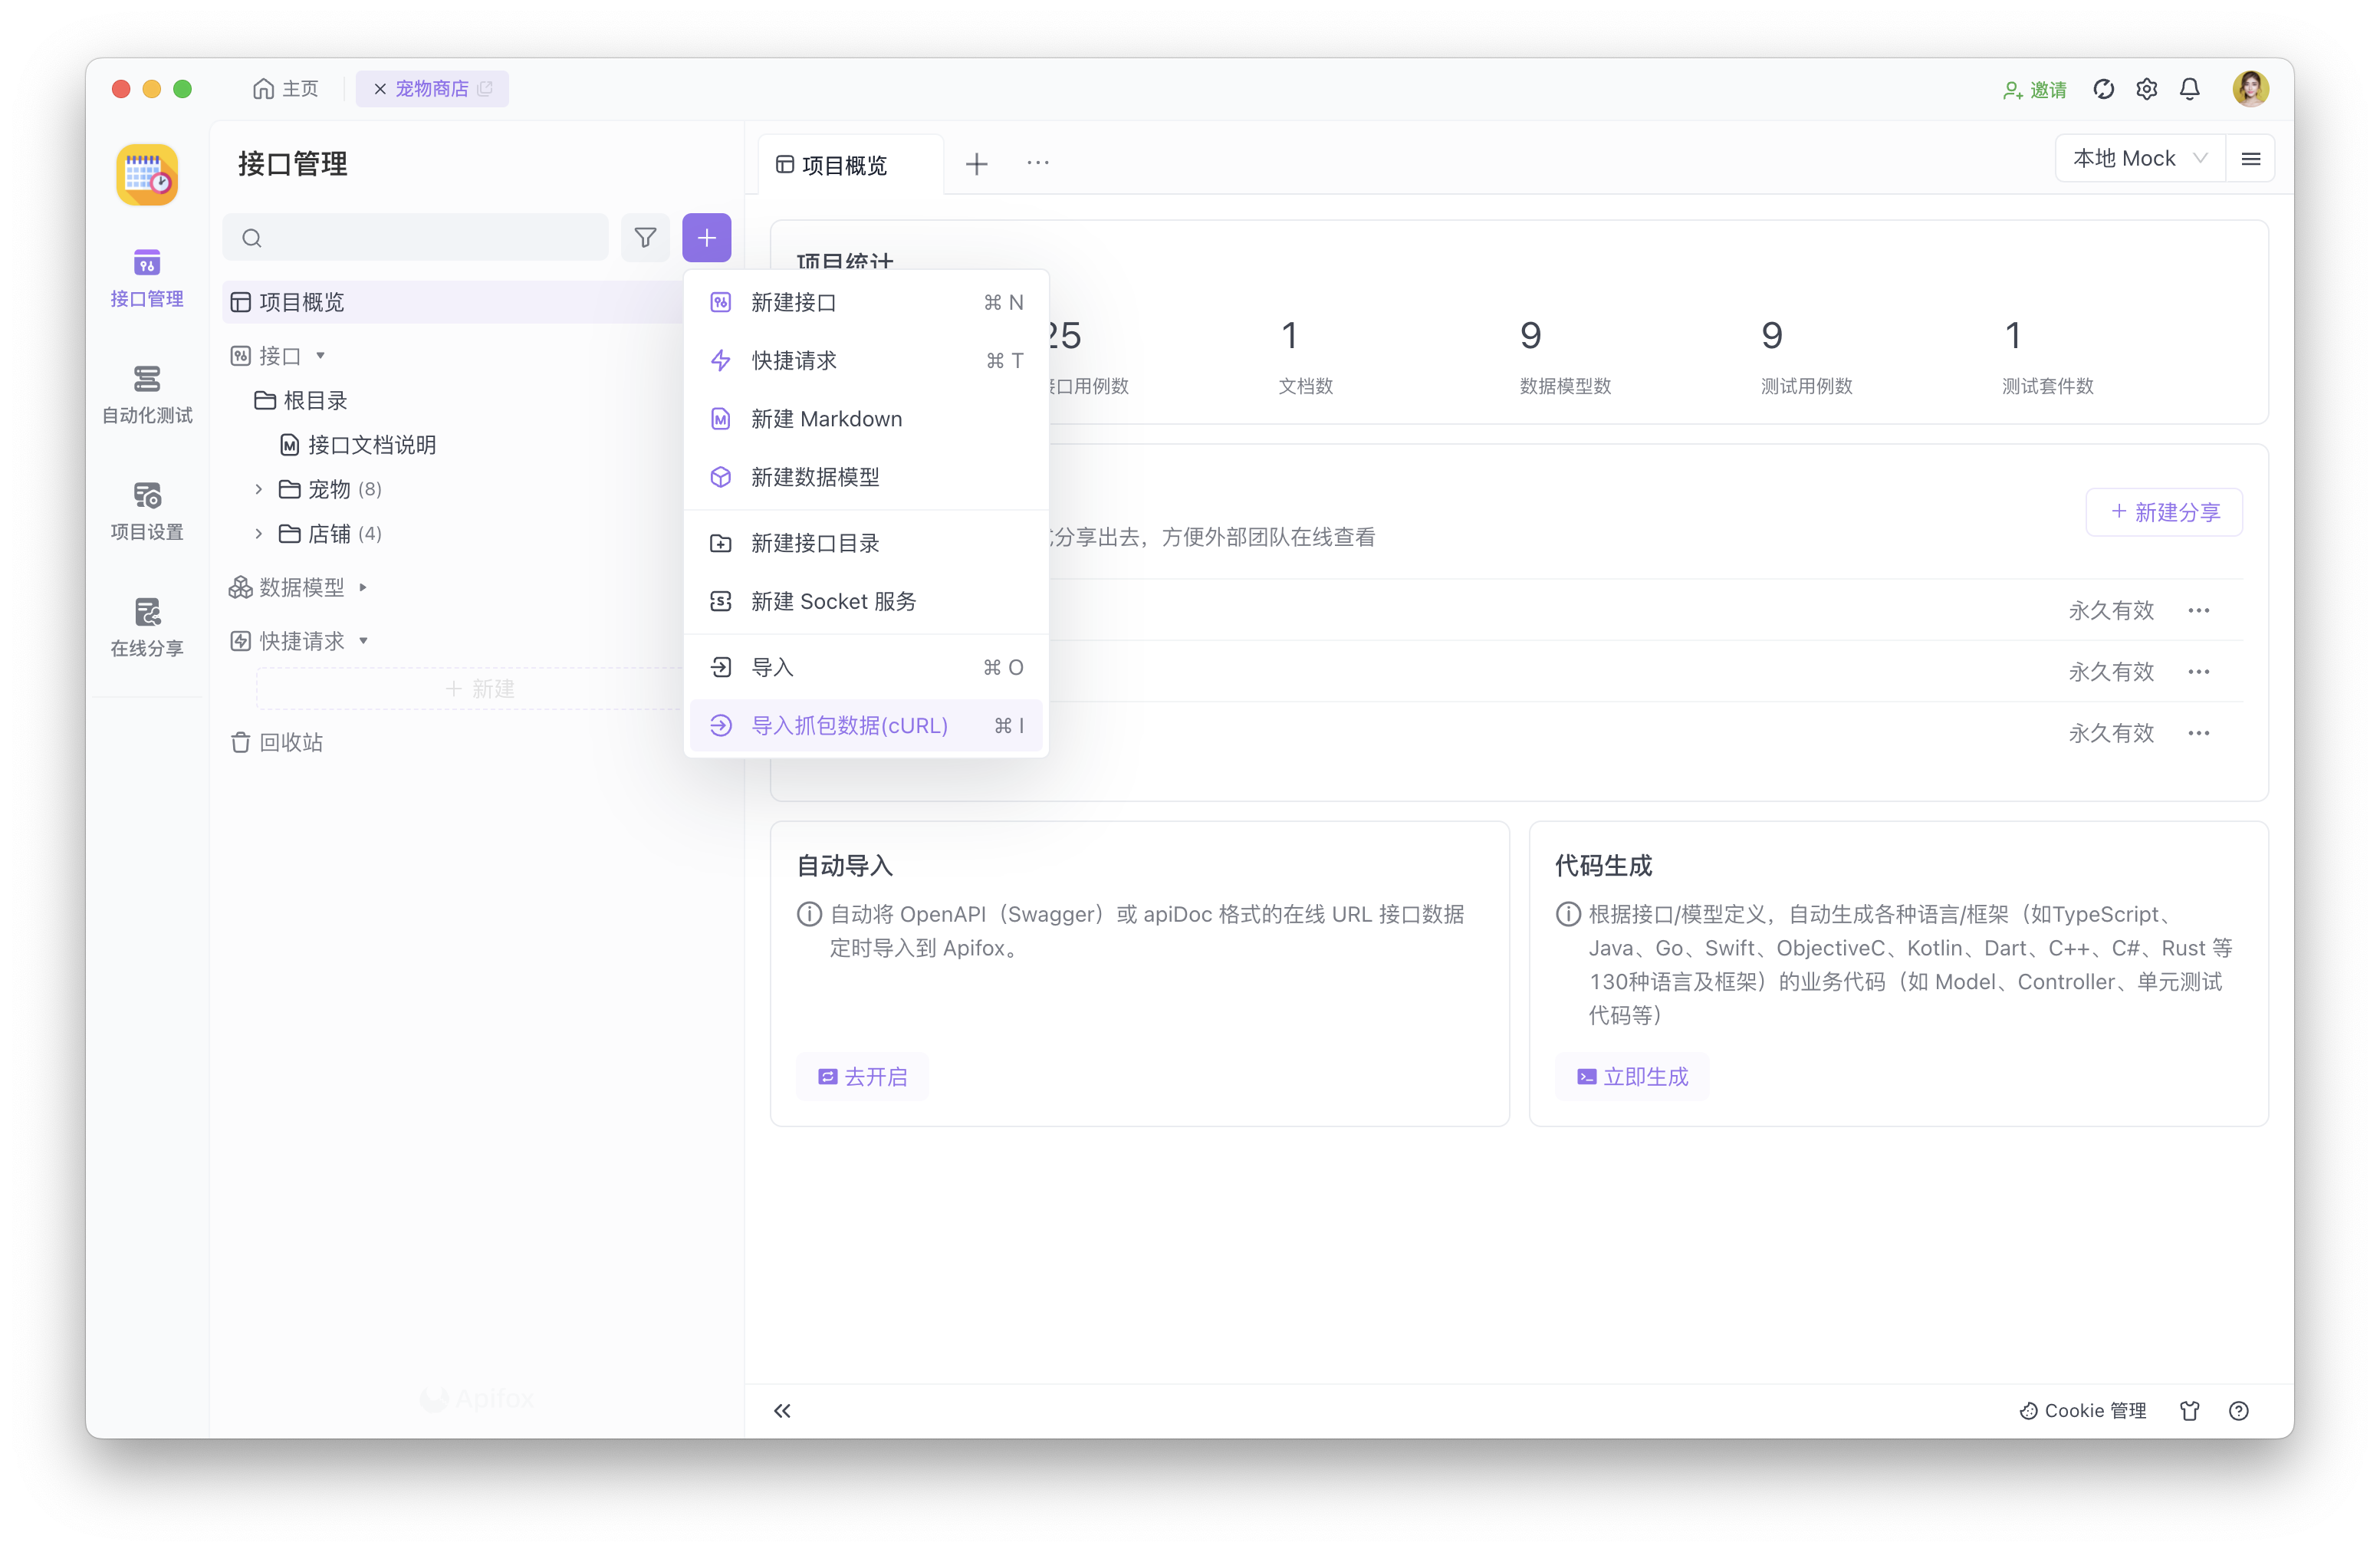
Task: Click the search input field
Action: click(x=415, y=237)
